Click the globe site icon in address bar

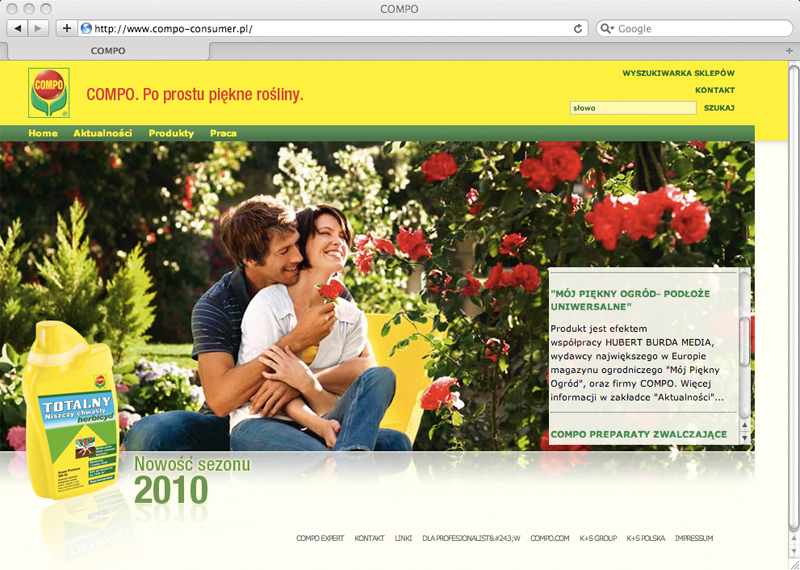[86, 29]
